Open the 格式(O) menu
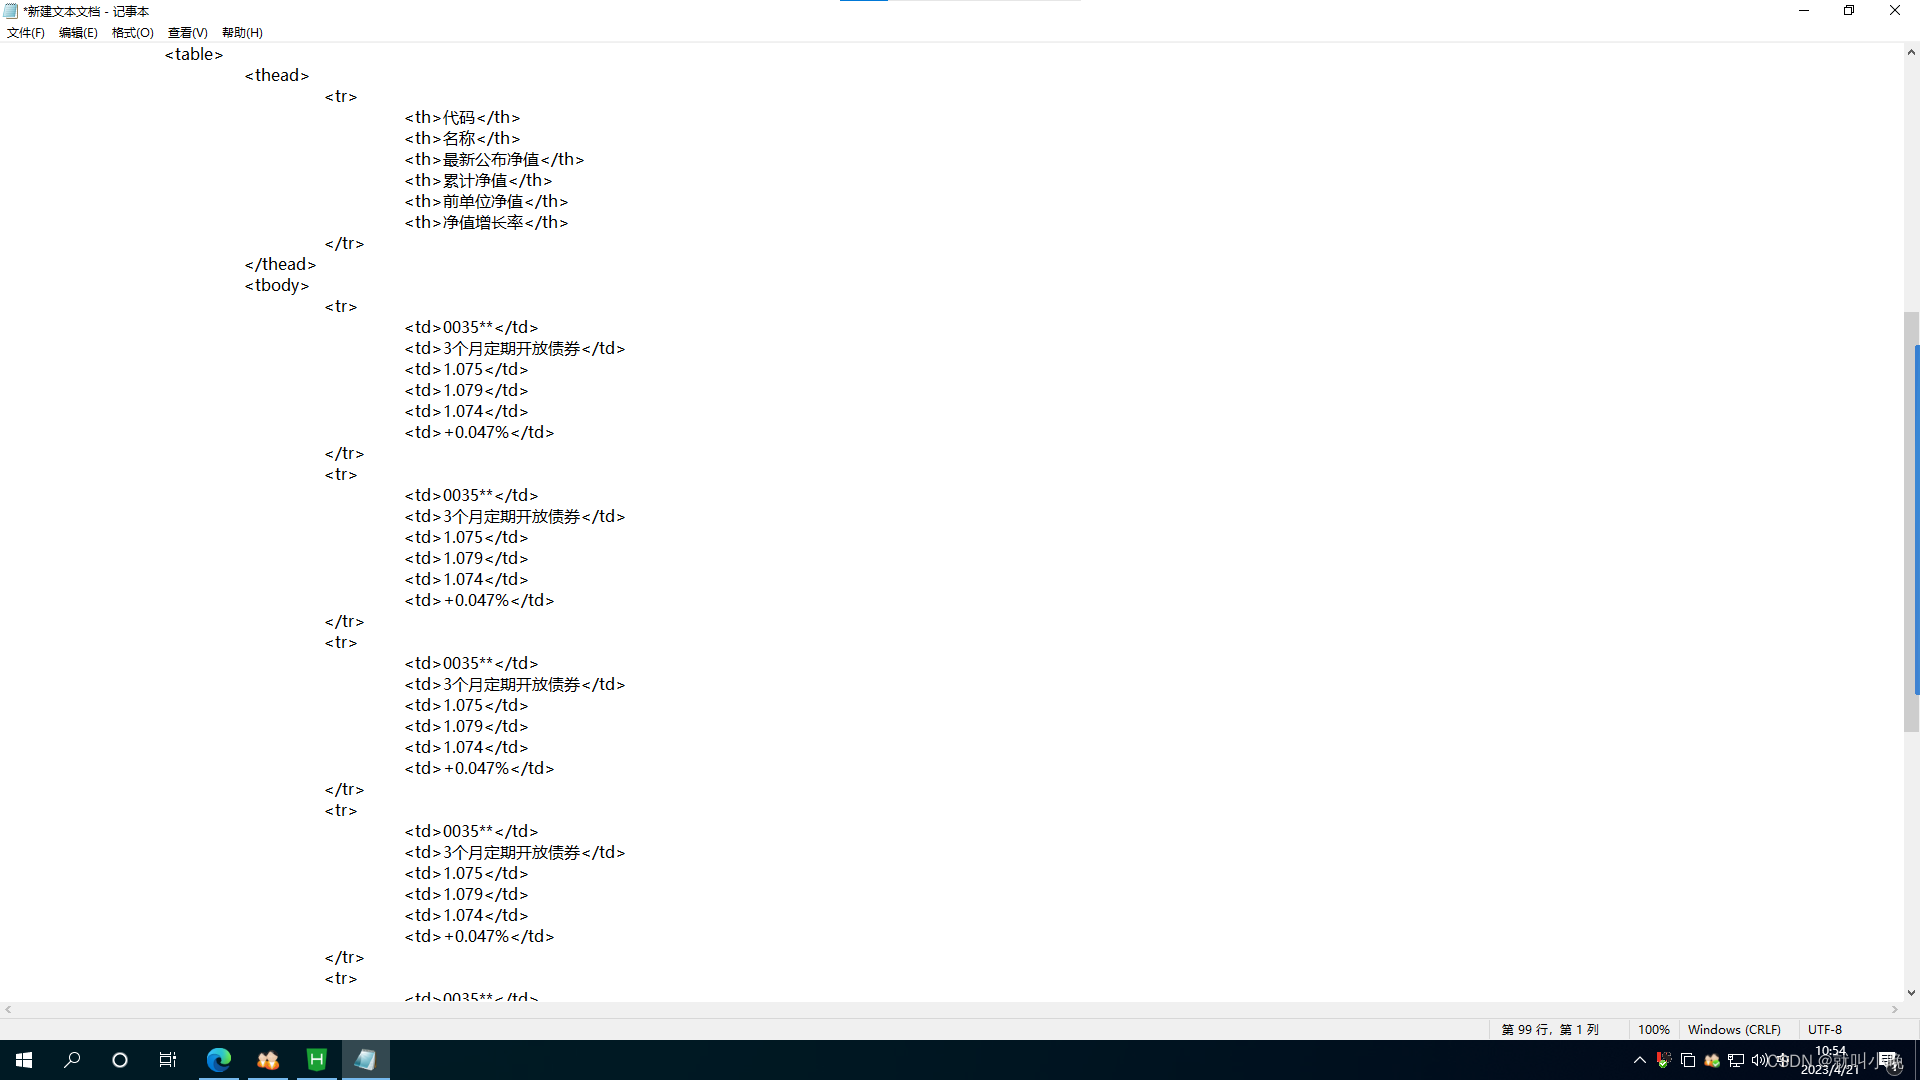This screenshot has width=1920, height=1080. (x=132, y=33)
